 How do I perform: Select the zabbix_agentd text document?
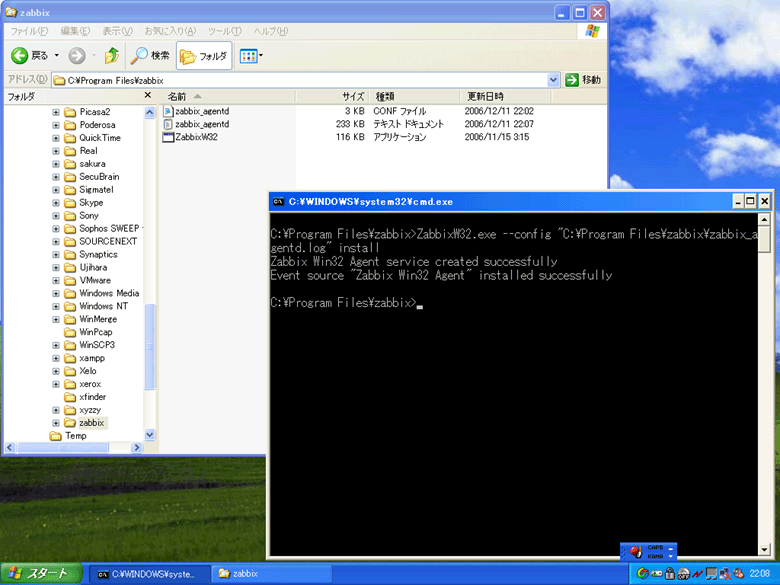201,124
